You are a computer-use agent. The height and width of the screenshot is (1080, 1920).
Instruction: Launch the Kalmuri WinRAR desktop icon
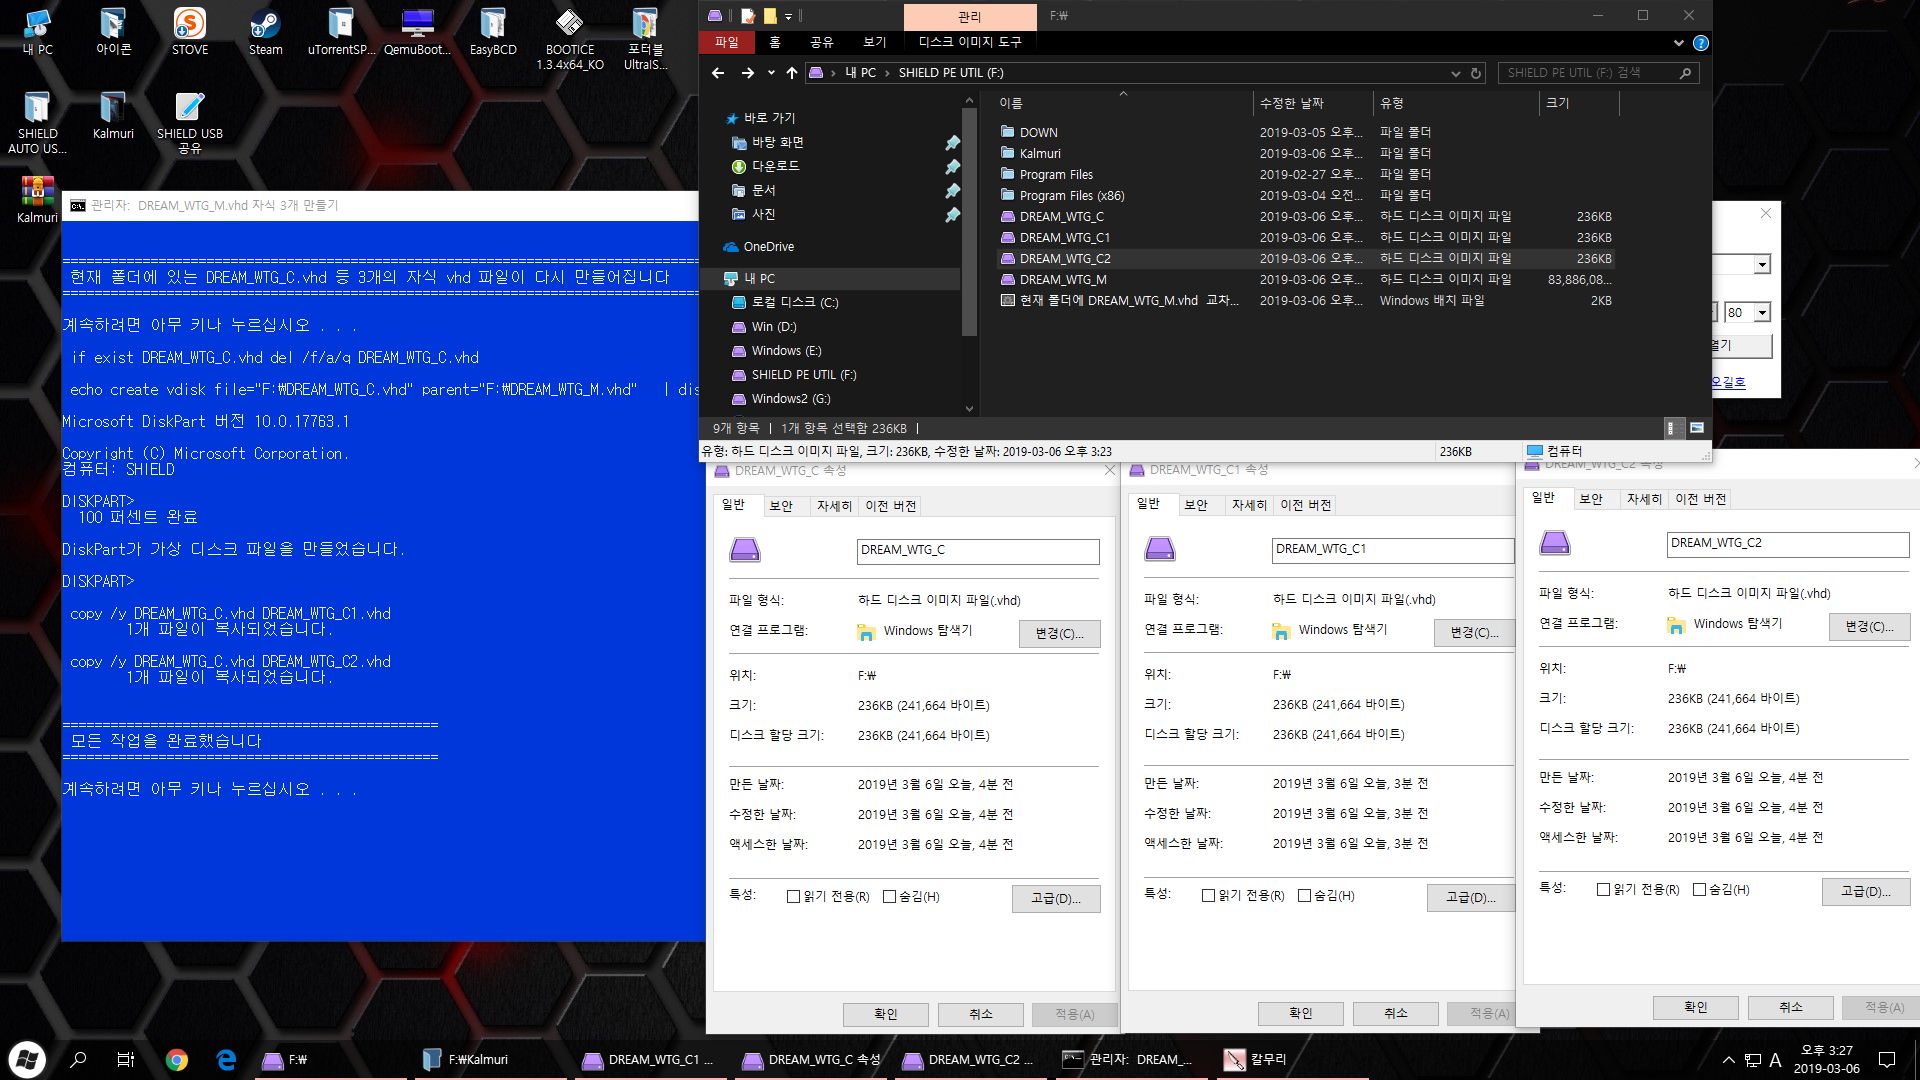(37, 200)
